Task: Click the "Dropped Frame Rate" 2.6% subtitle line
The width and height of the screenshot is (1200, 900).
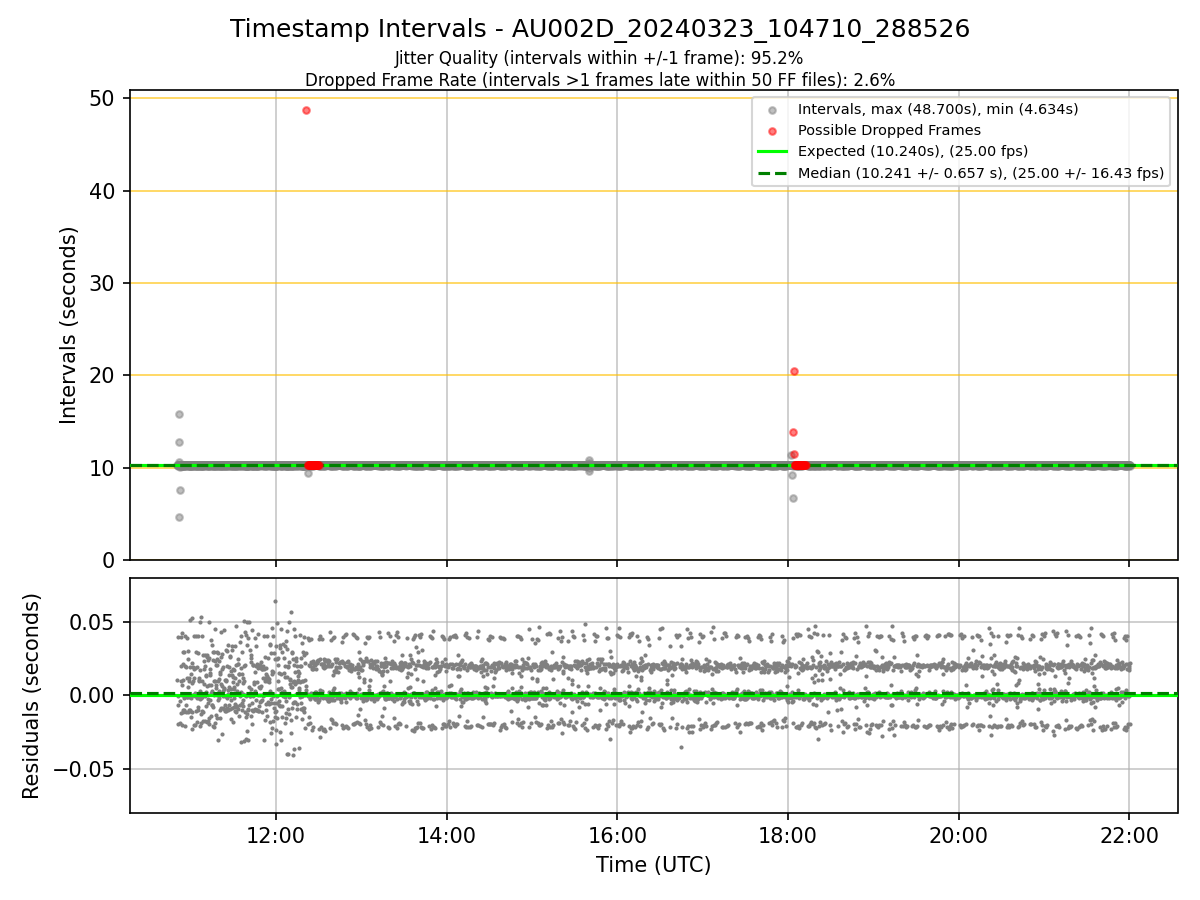Action: click(x=600, y=79)
